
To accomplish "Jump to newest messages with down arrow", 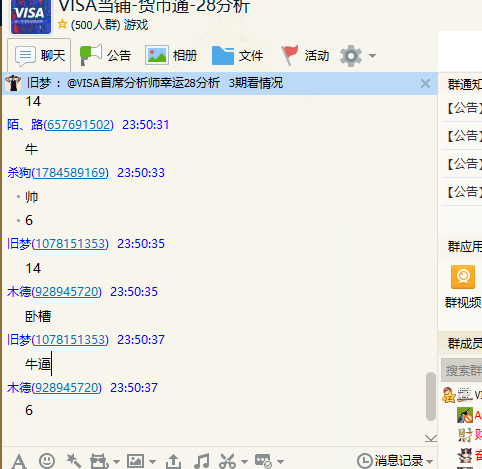I will click(x=431, y=438).
